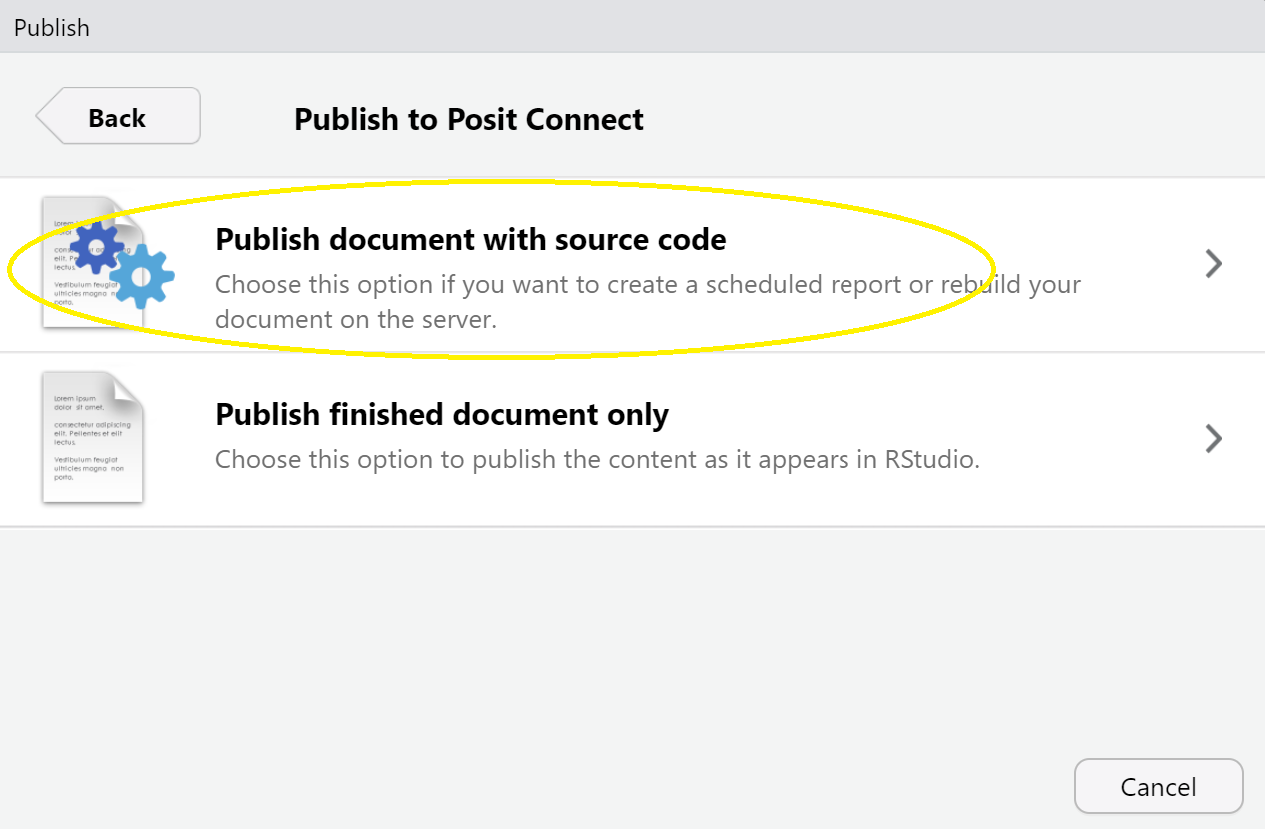Expand the 'Publish document with source code' option

[x=1213, y=263]
